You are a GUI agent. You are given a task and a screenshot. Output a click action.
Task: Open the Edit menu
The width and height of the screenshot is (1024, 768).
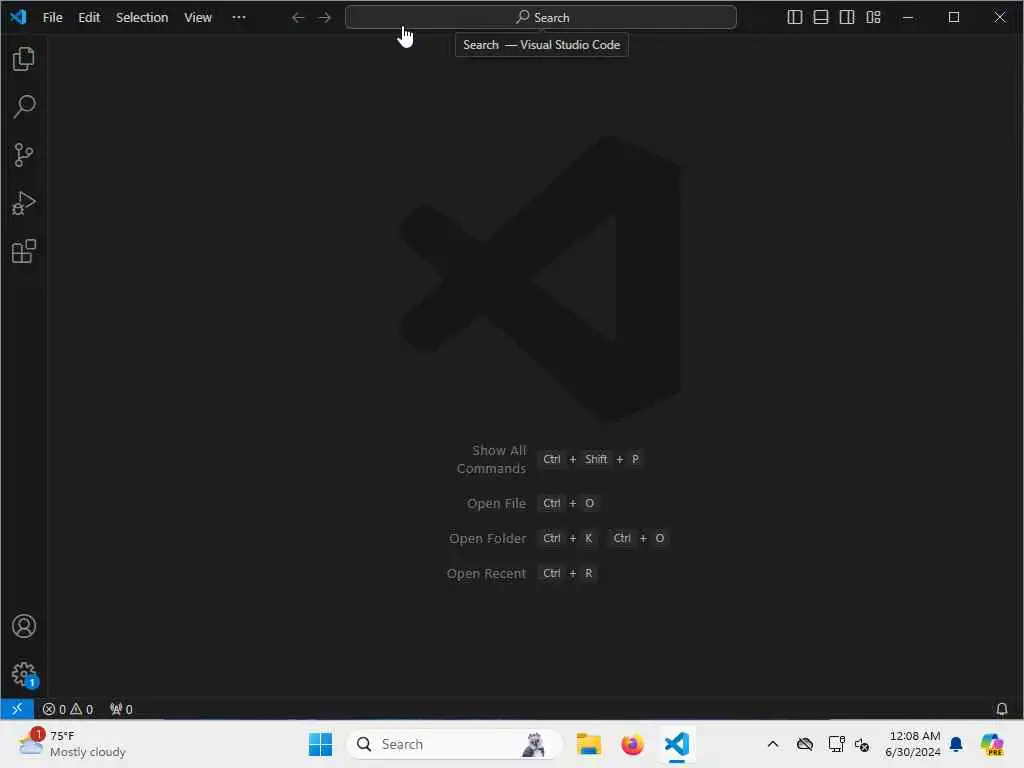pos(89,18)
